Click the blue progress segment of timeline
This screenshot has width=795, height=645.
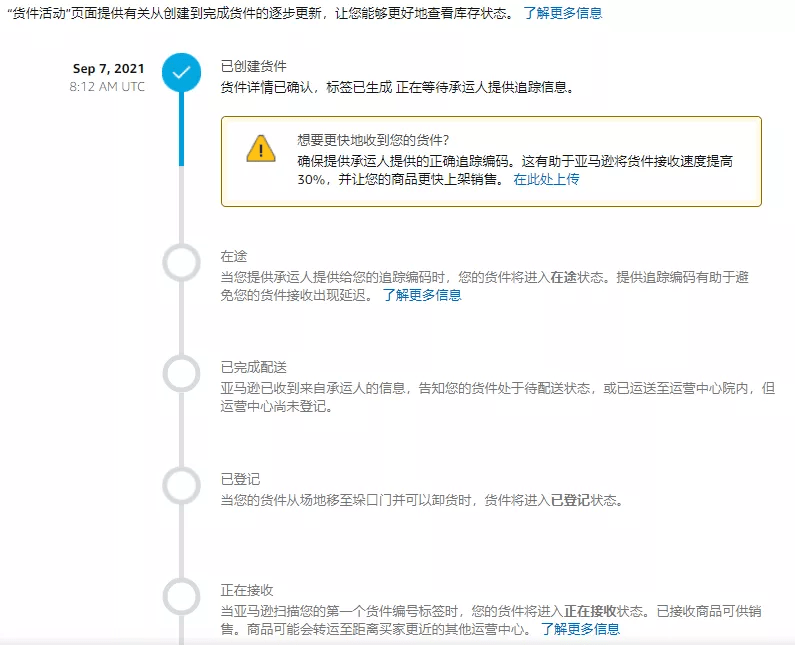click(181, 130)
